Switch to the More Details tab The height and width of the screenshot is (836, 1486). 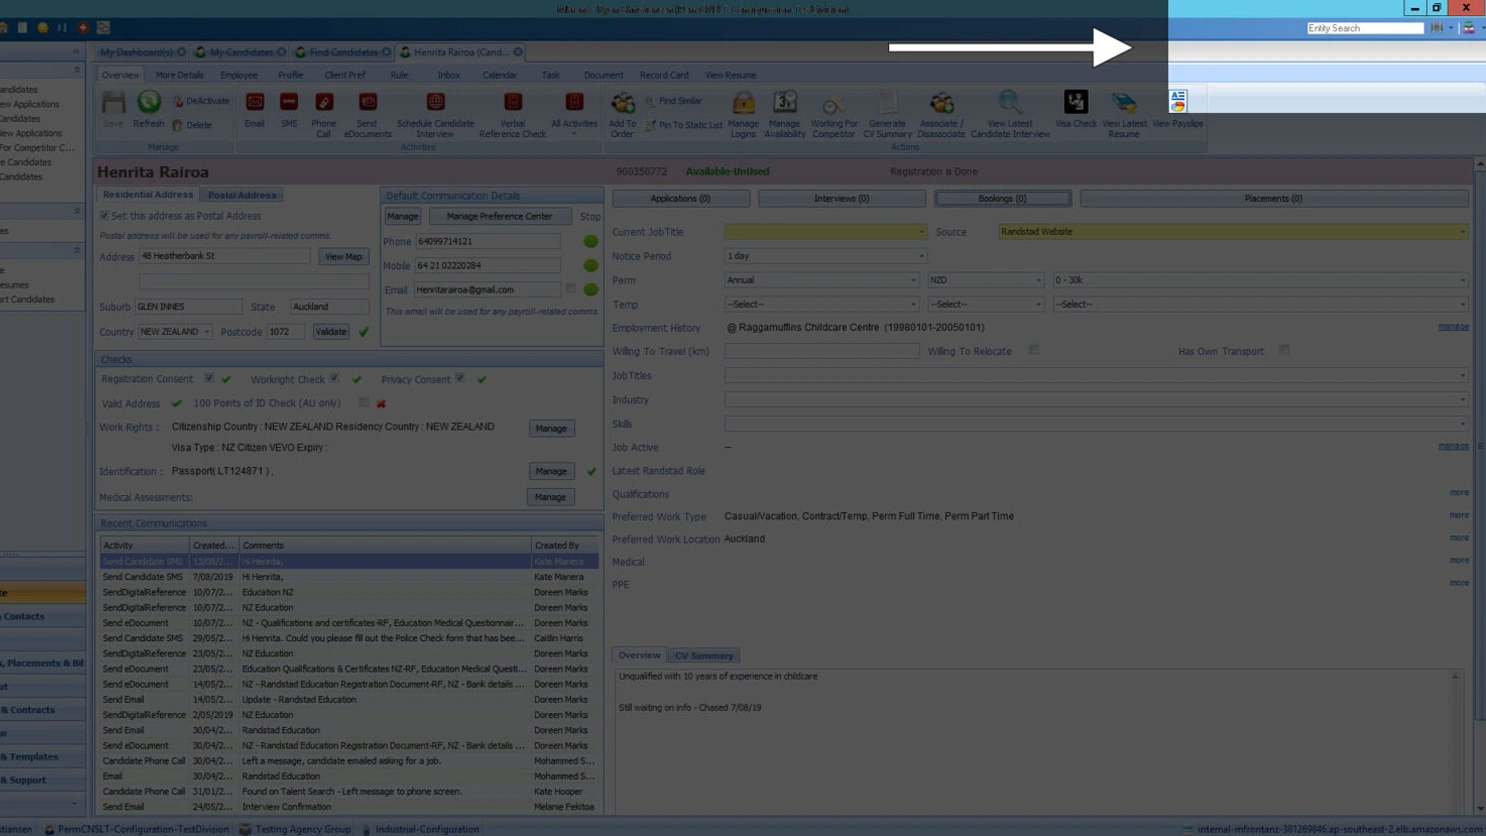point(179,75)
